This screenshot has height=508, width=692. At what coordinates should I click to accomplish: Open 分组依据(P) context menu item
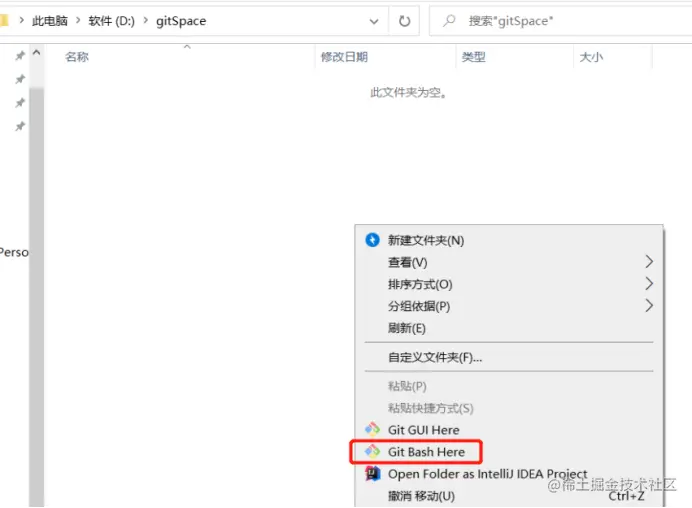(509, 306)
